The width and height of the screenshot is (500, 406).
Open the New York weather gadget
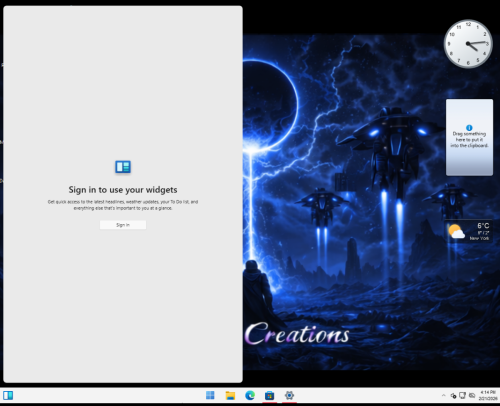(x=469, y=232)
